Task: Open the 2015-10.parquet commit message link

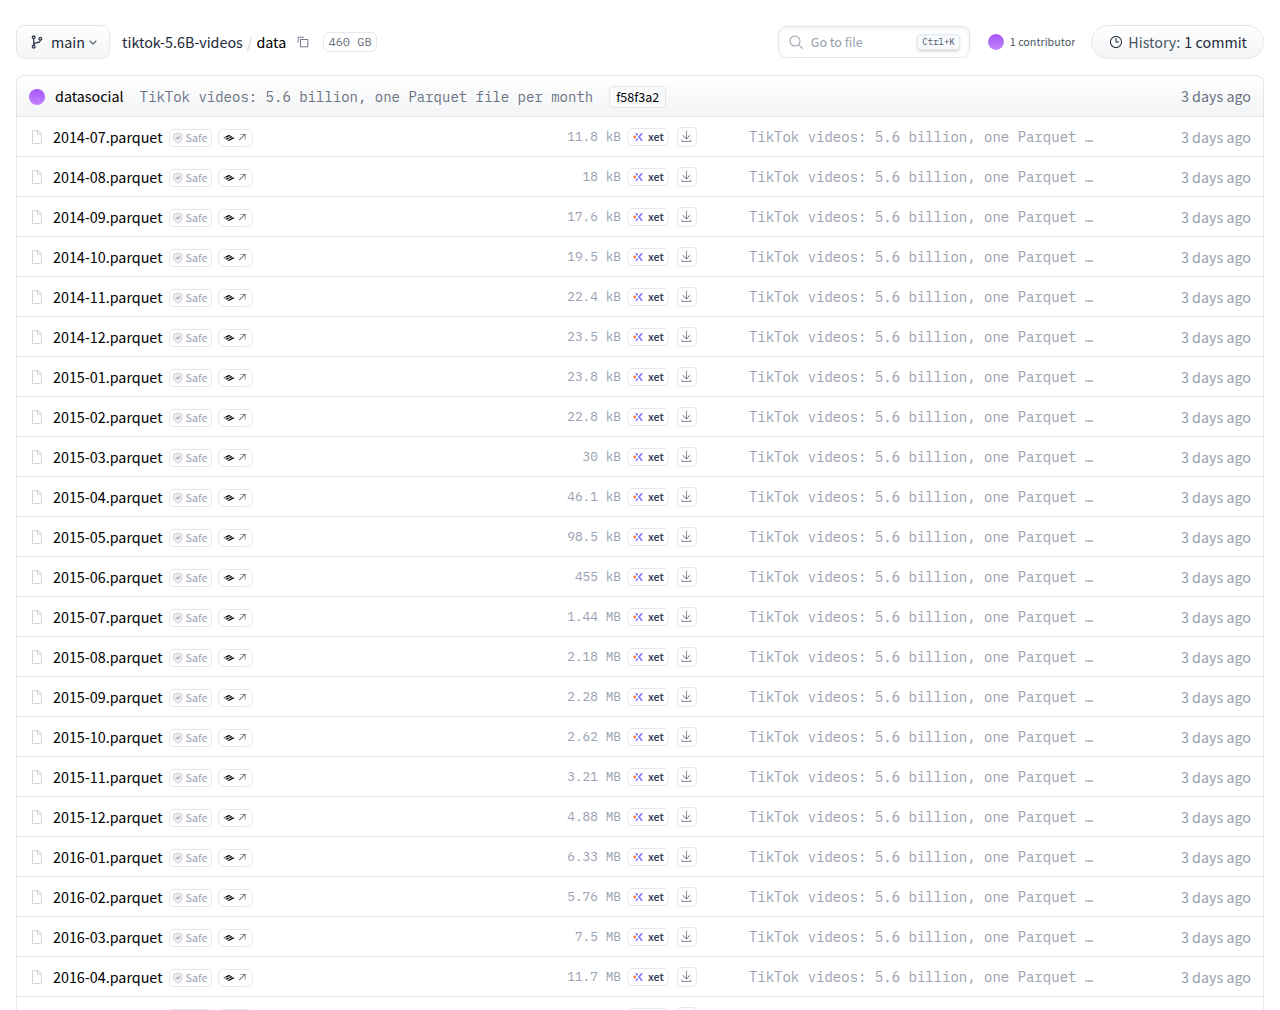Action: pyautogui.click(x=921, y=737)
